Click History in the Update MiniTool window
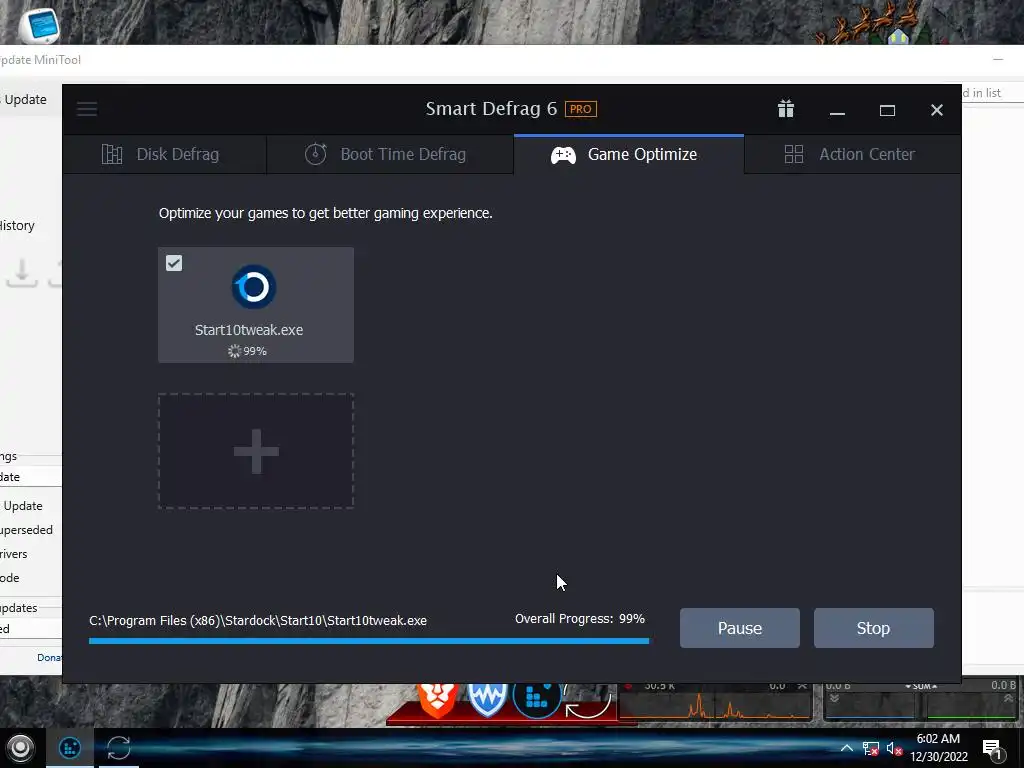 point(17,225)
